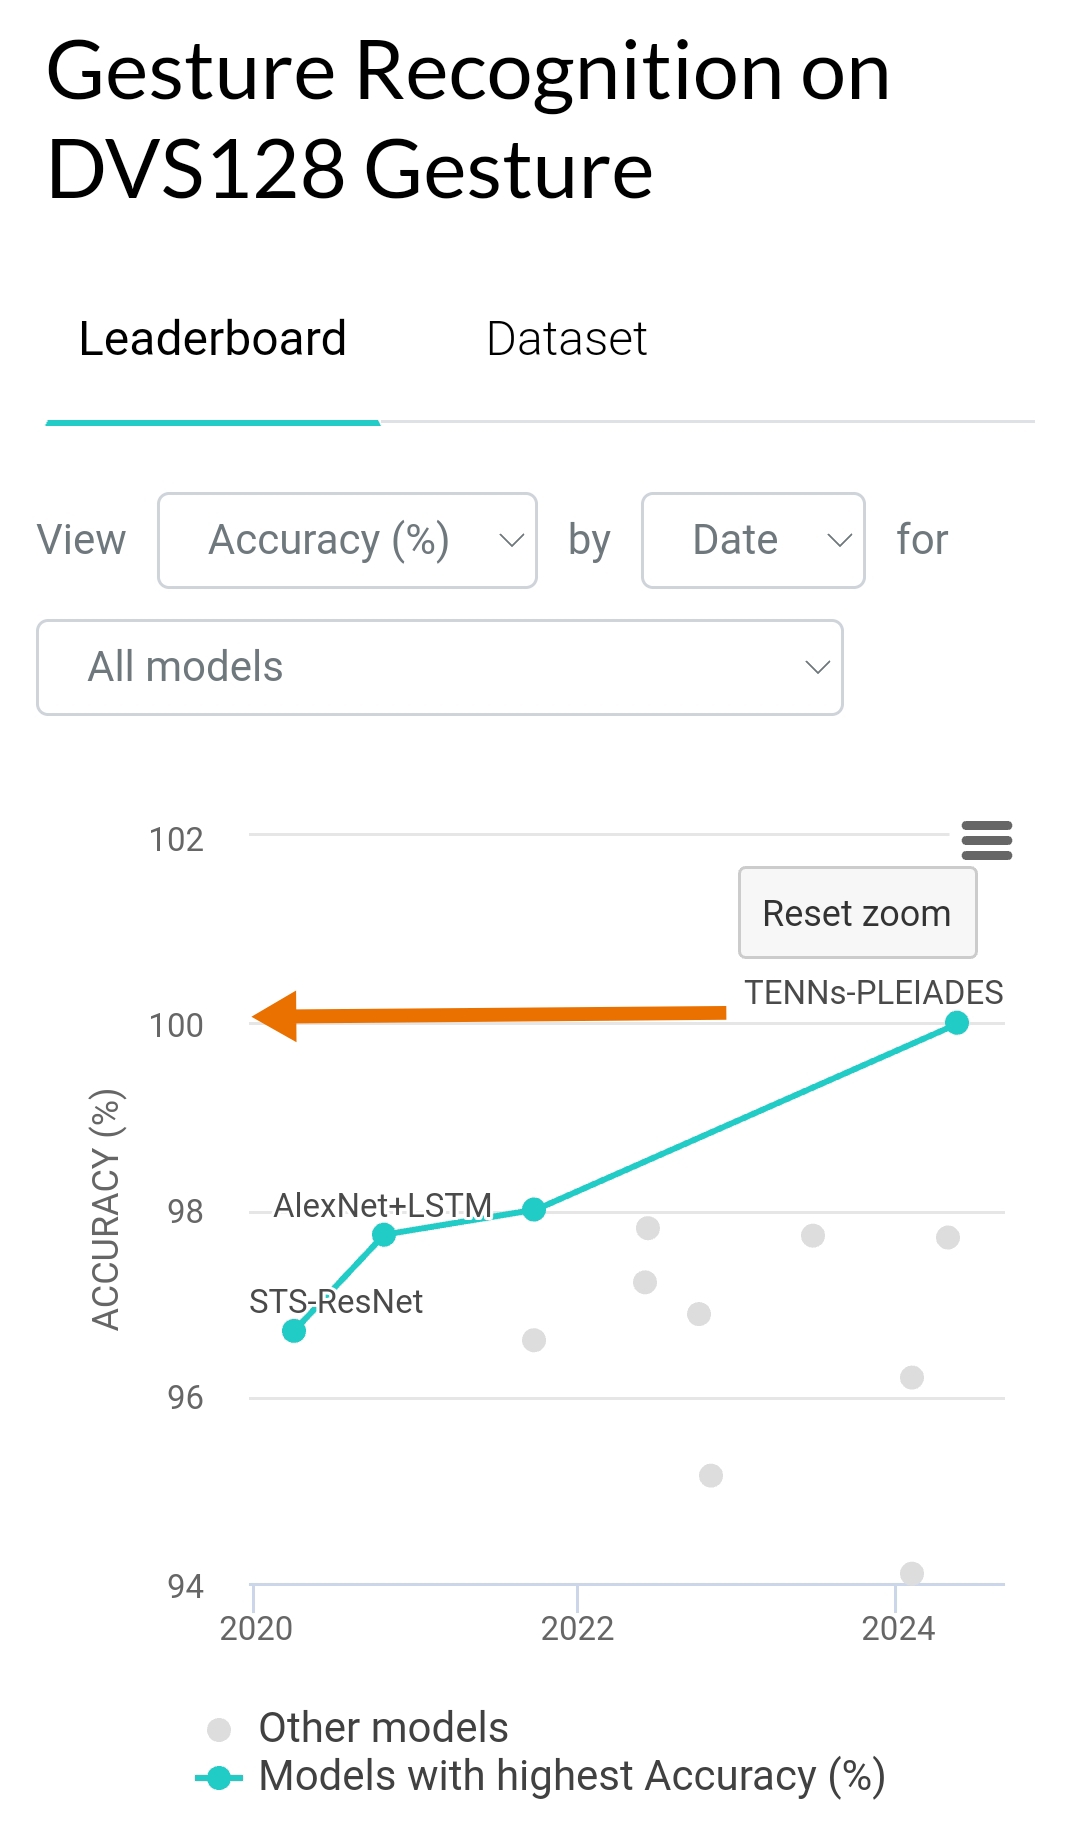
Task: Switch to the Dataset tab
Action: 567,339
